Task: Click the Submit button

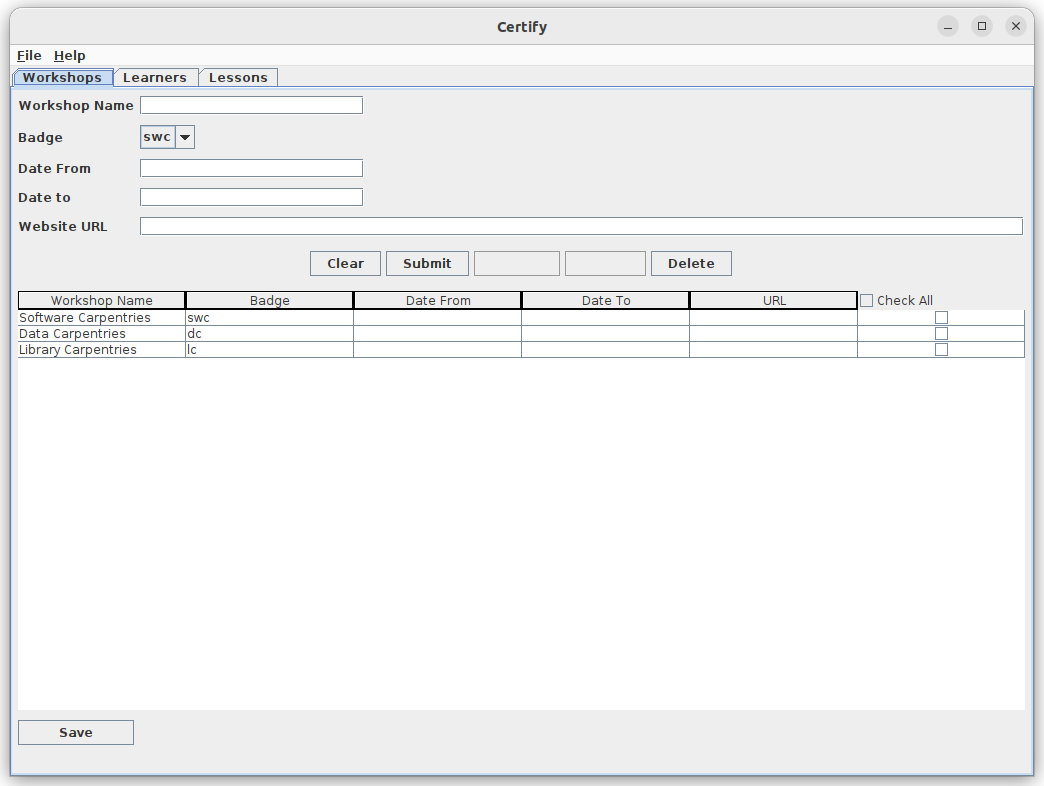Action: click(427, 264)
